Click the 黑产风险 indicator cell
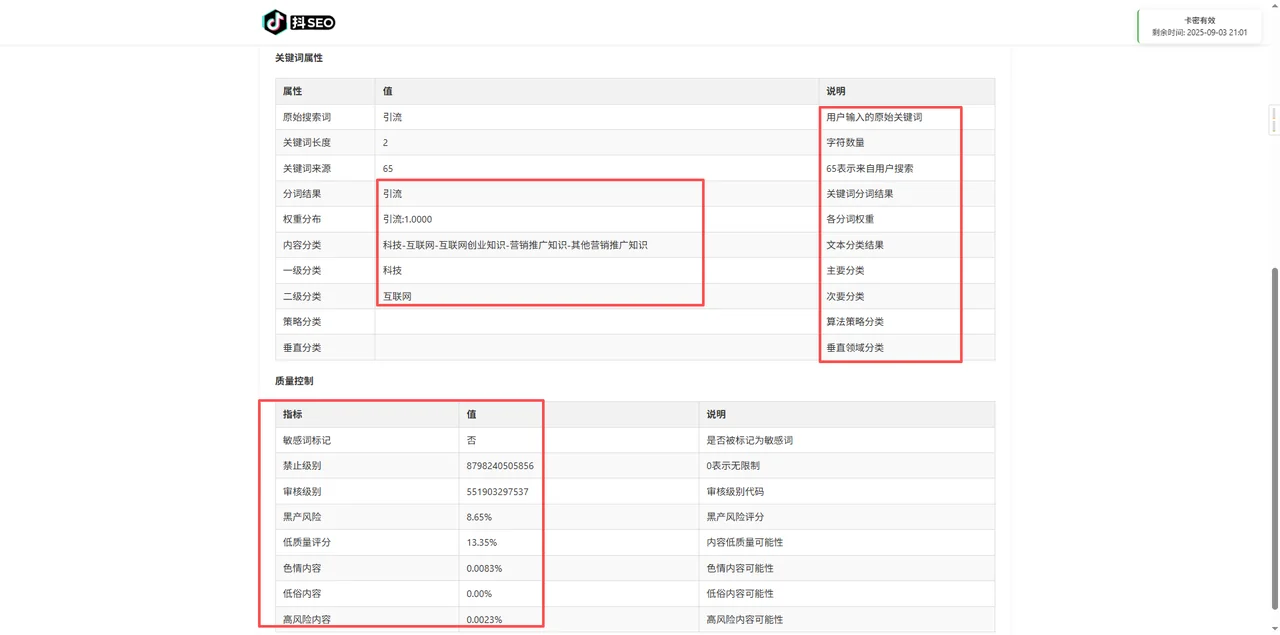1280x635 pixels. coord(367,517)
